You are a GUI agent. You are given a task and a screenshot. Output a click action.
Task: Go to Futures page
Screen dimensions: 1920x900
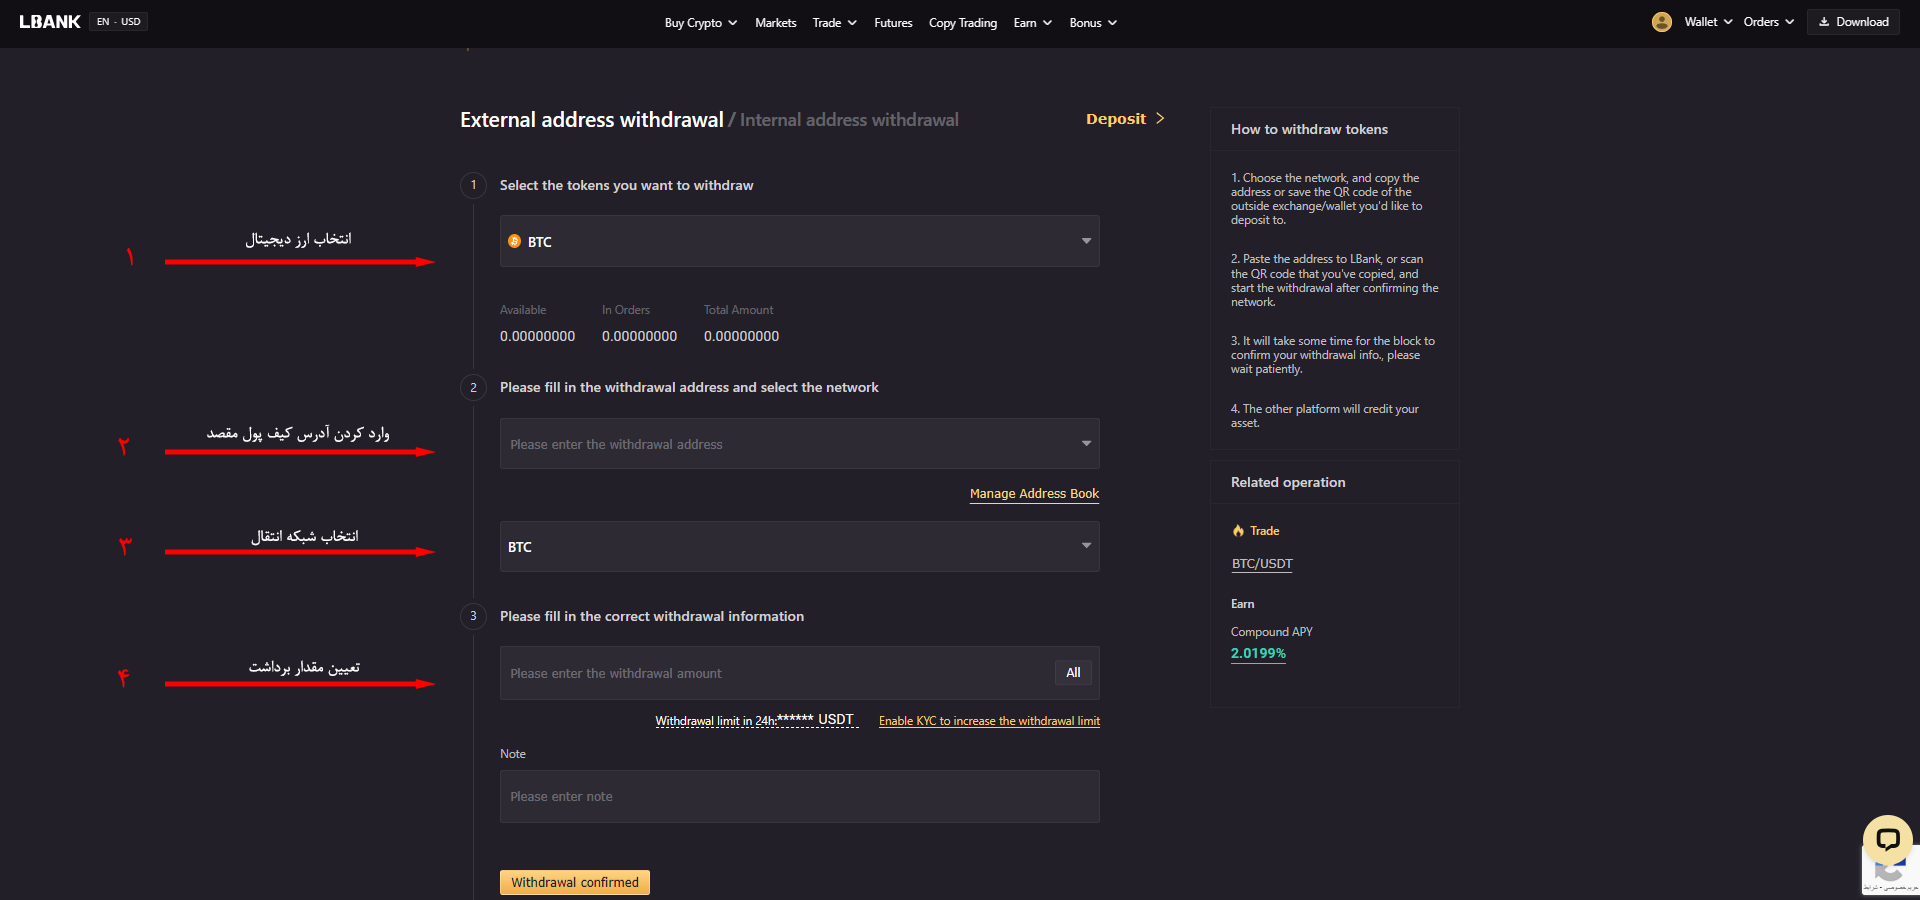(x=893, y=23)
